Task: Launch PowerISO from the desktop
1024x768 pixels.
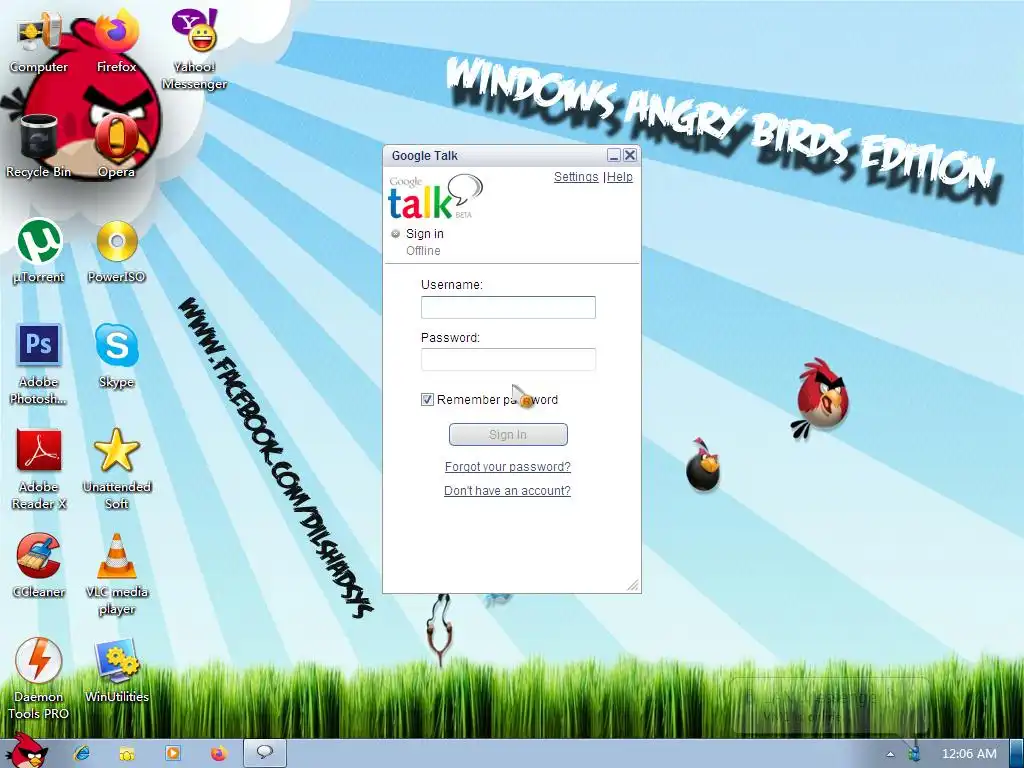Action: [116, 251]
